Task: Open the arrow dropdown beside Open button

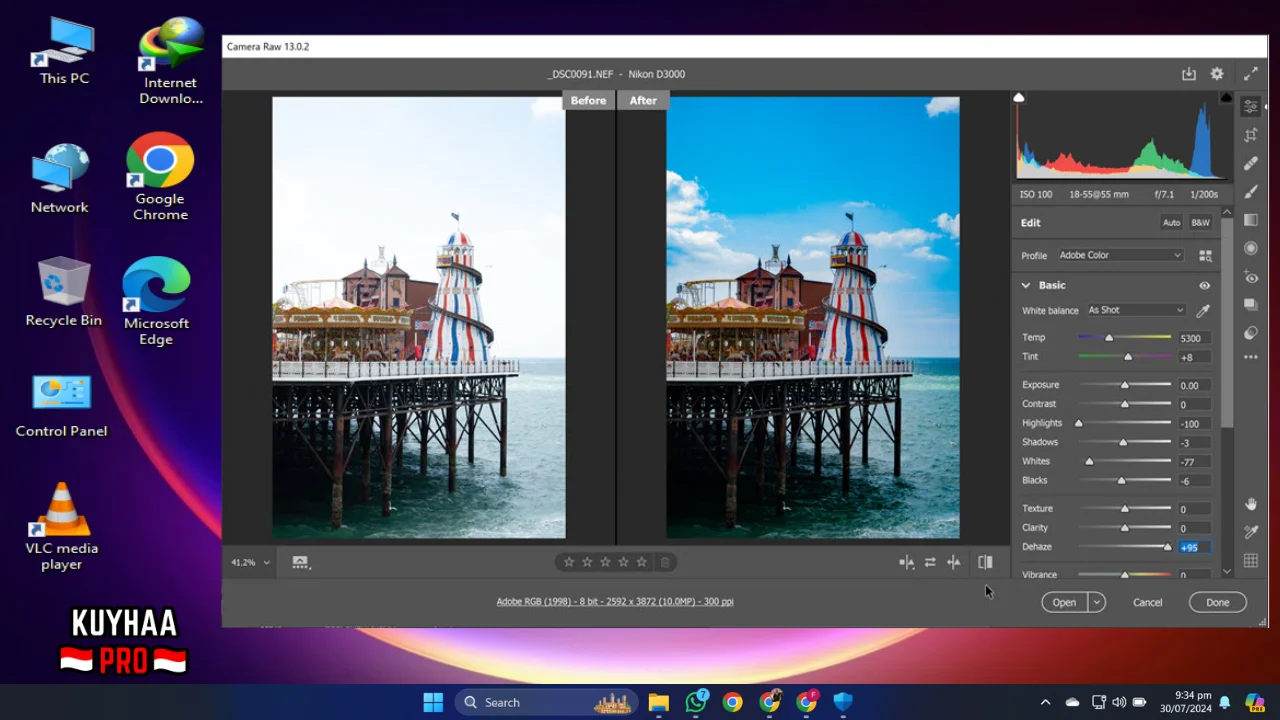Action: coord(1097,602)
